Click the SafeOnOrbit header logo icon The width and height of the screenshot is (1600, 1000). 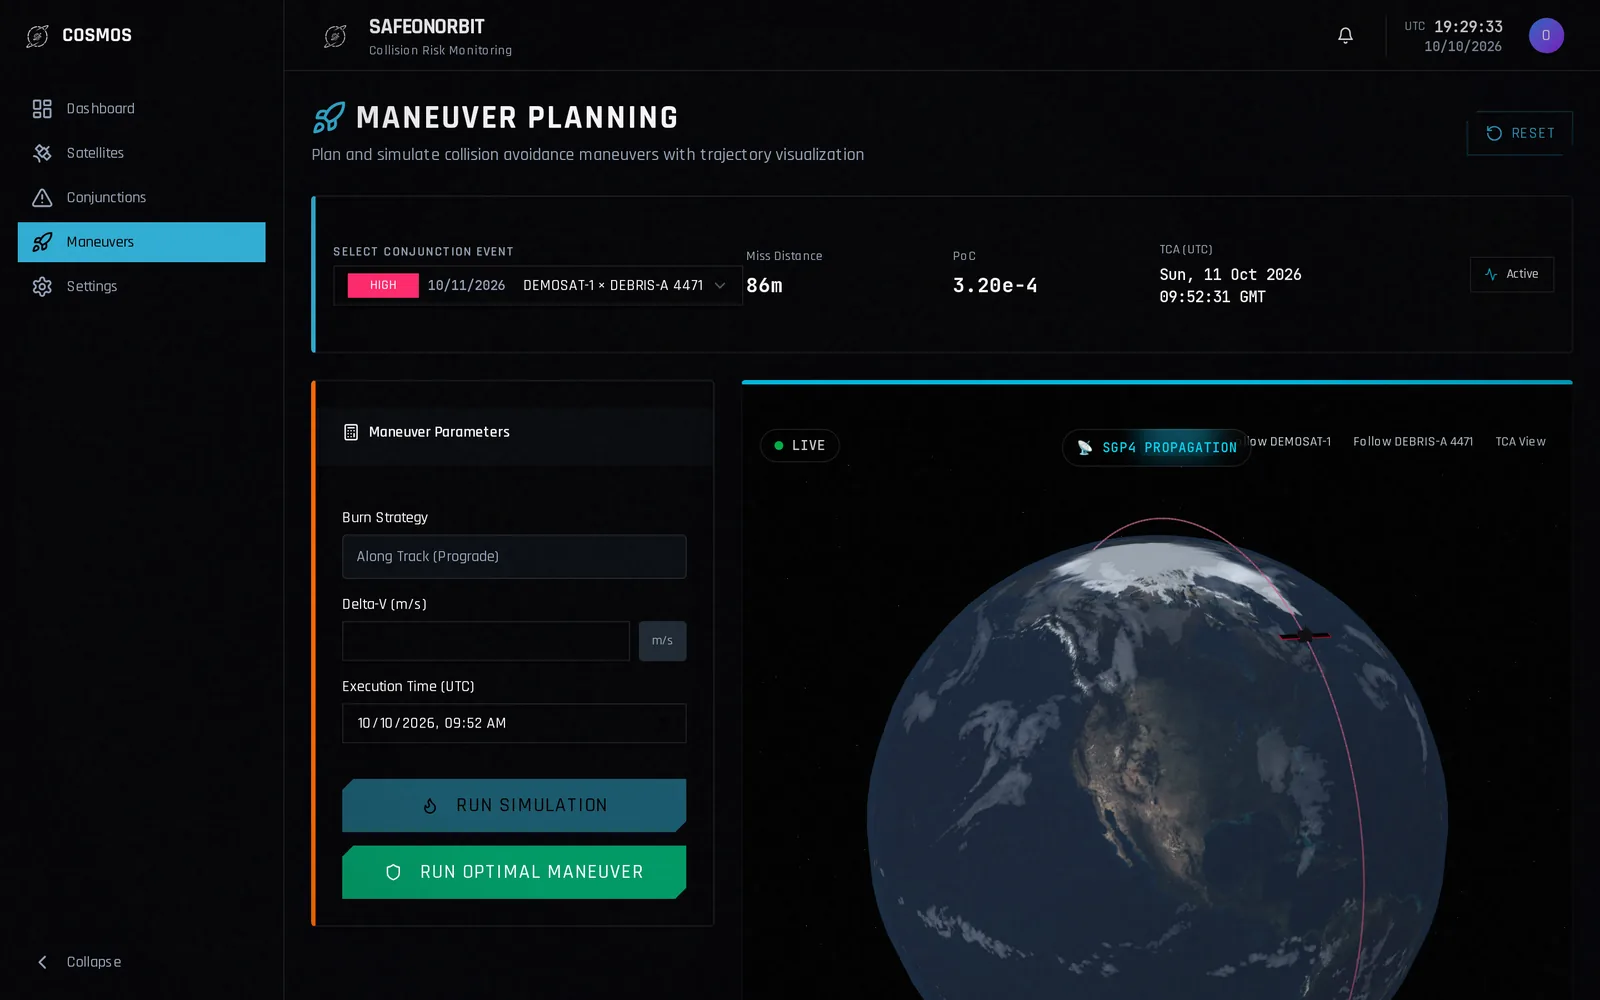coord(335,37)
